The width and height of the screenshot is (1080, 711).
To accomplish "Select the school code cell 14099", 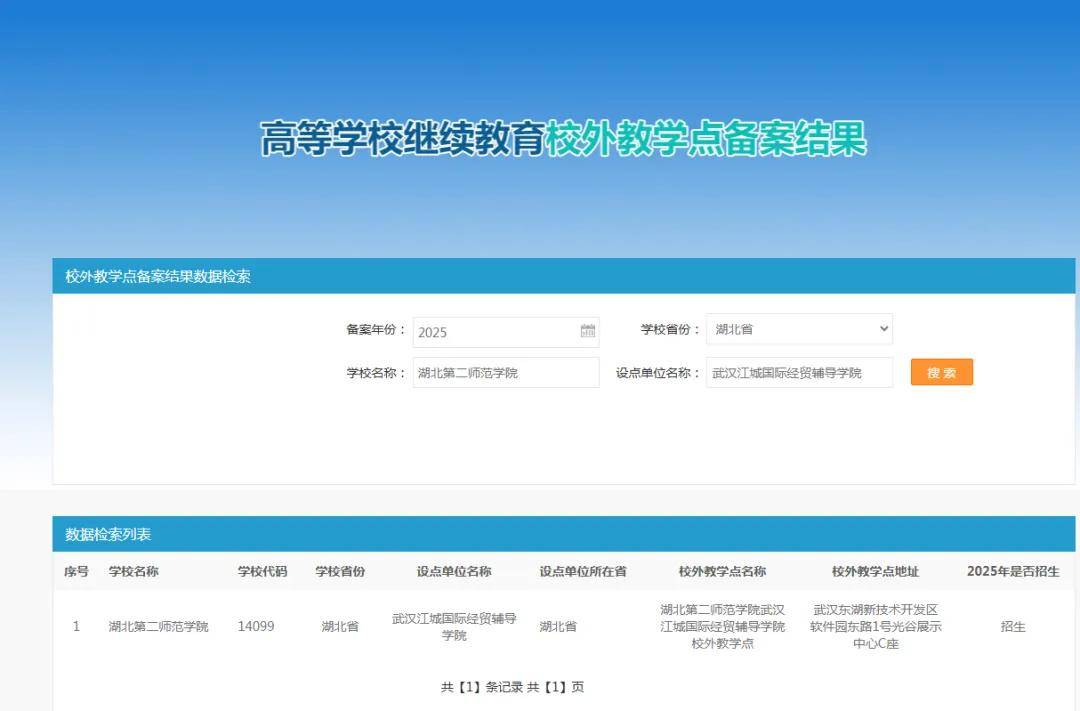I will point(256,626).
